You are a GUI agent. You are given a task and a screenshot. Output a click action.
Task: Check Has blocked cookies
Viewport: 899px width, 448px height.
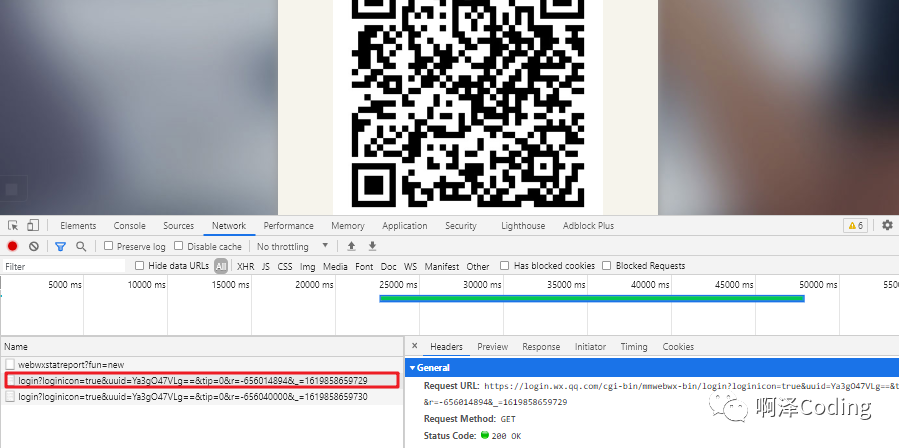pyautogui.click(x=505, y=266)
